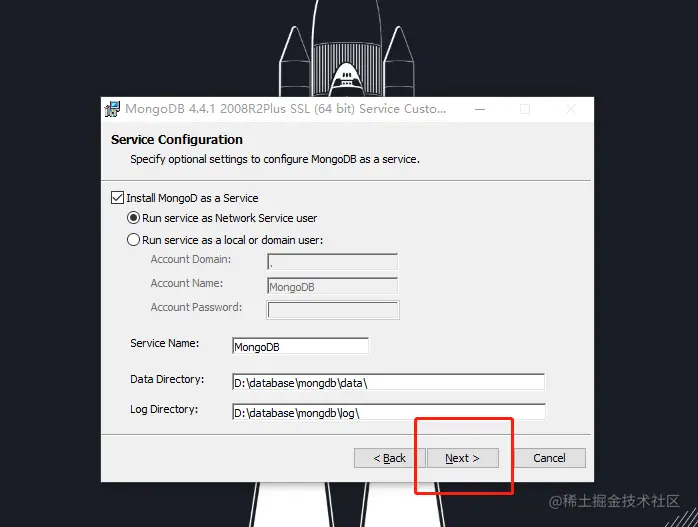Cancel the MongoDB installation

click(x=550, y=458)
